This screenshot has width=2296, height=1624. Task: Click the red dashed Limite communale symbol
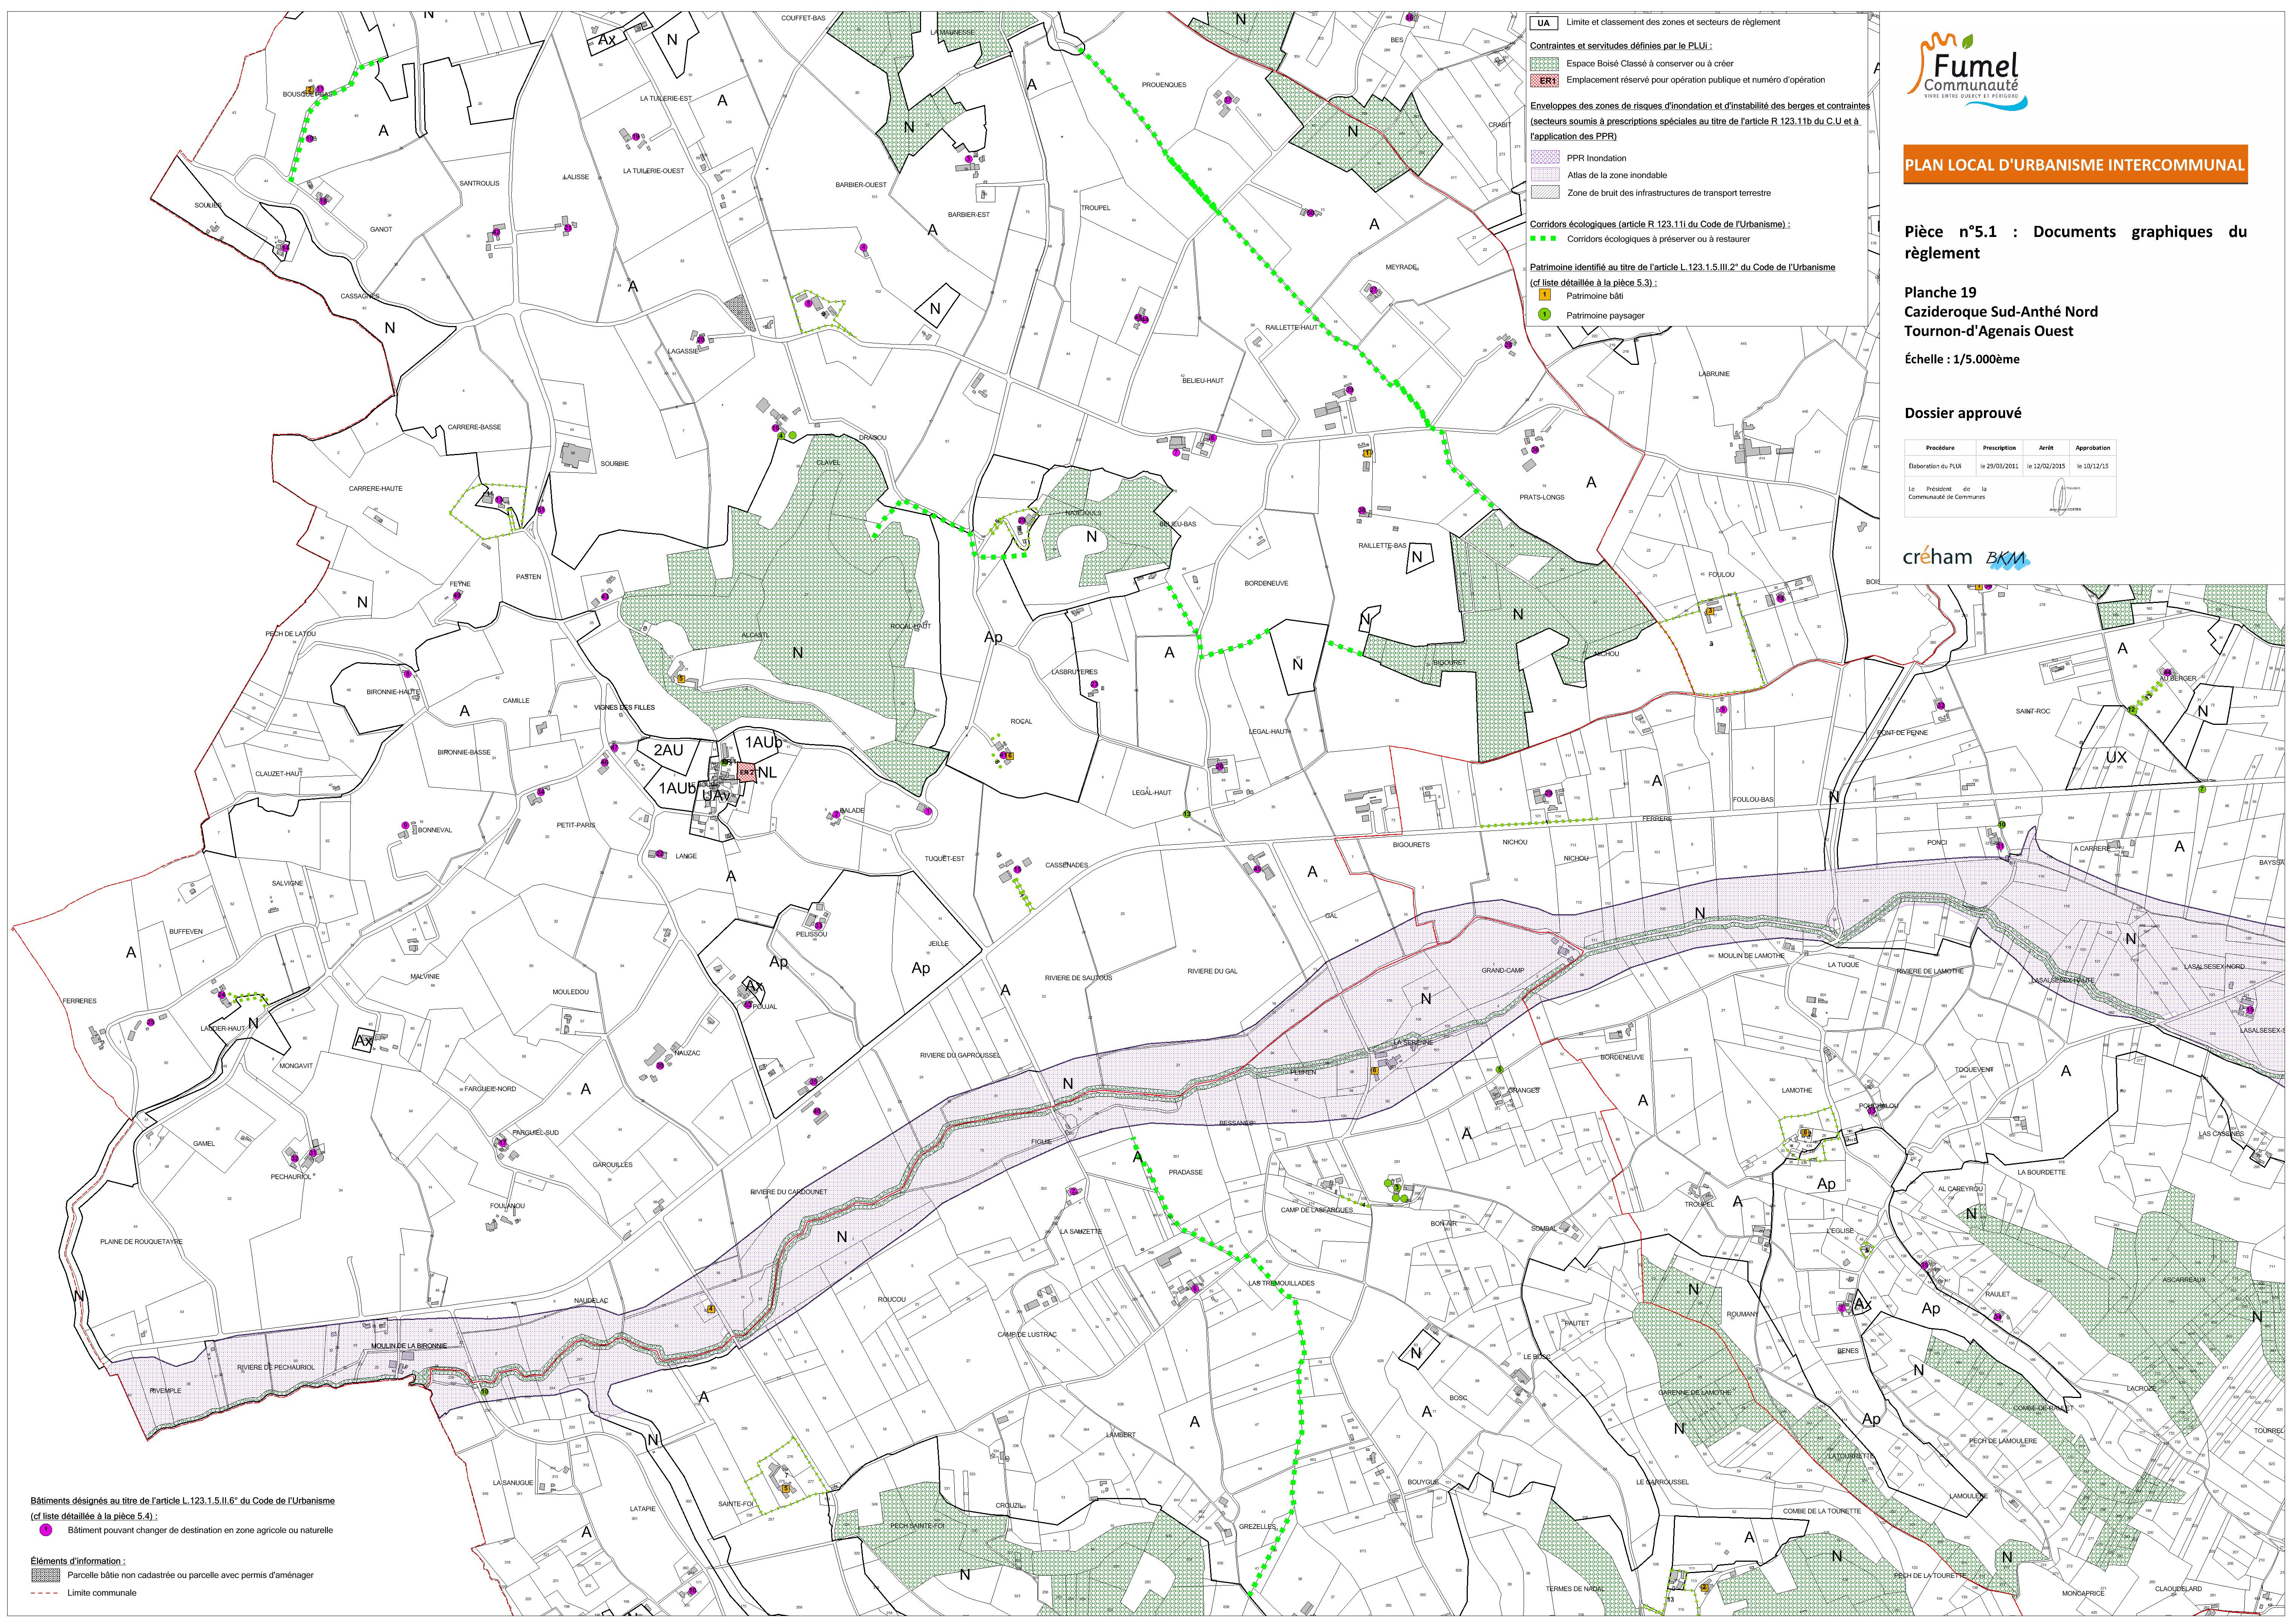point(45,1593)
